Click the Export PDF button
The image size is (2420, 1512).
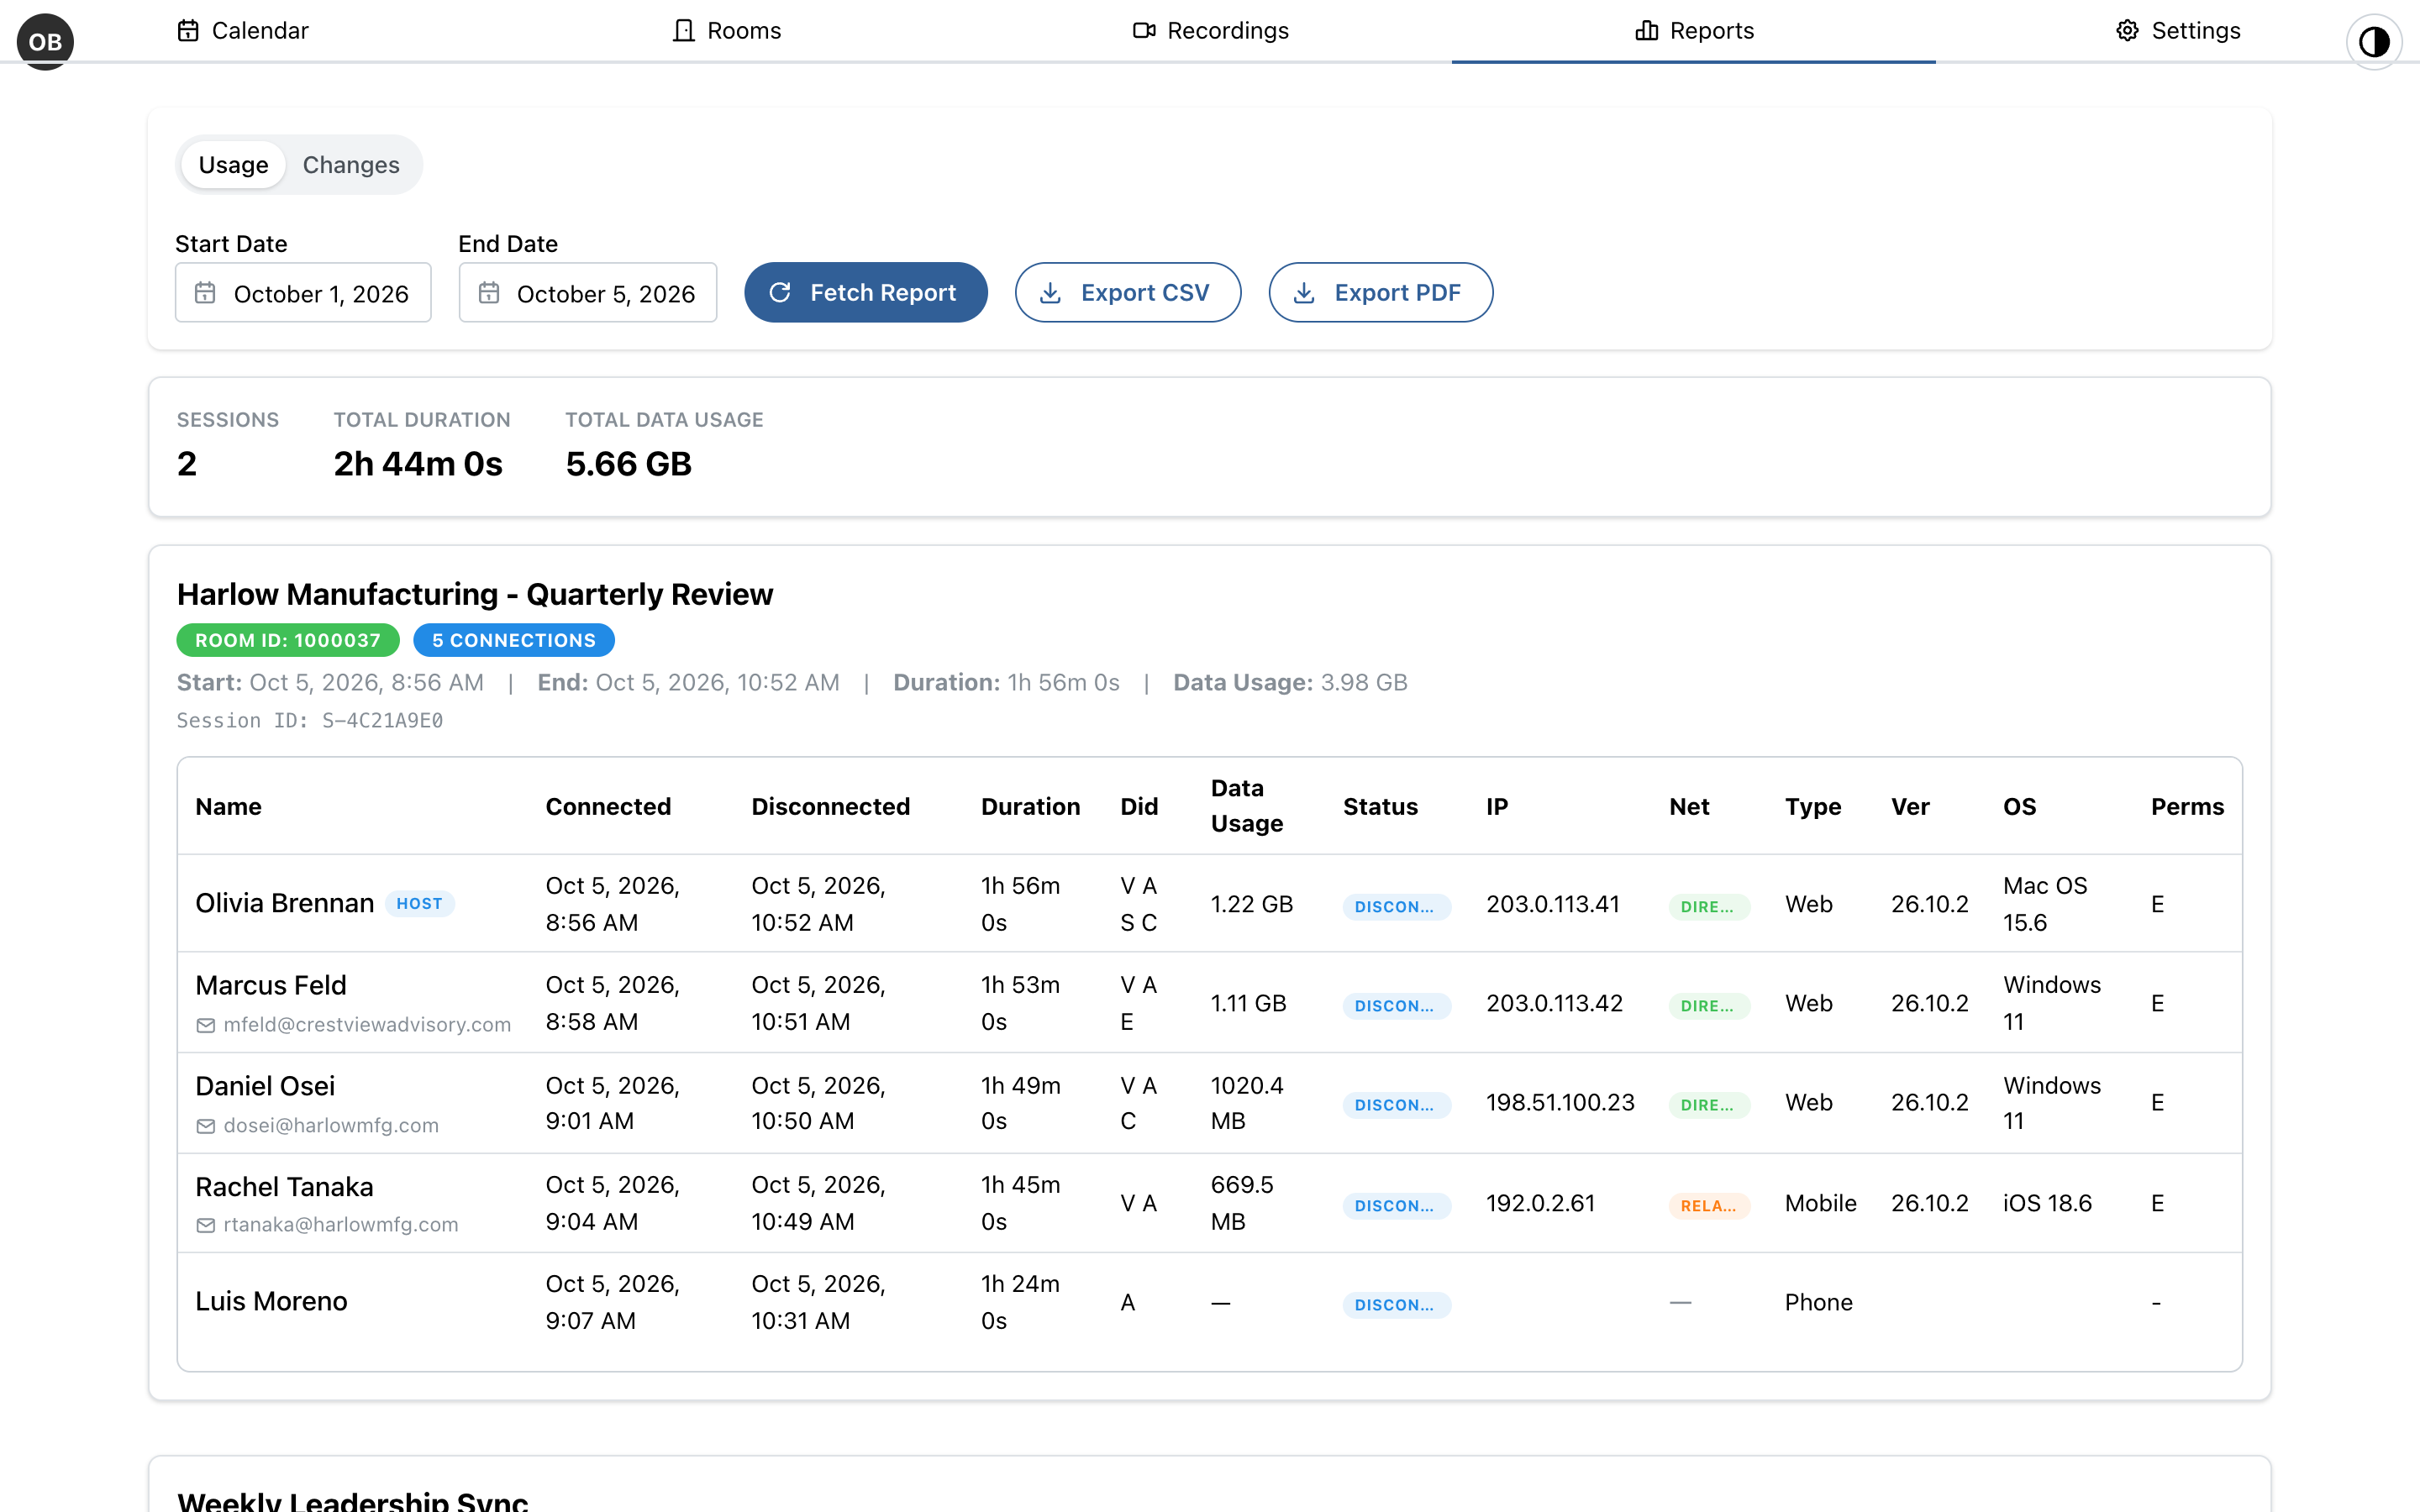1381,293
